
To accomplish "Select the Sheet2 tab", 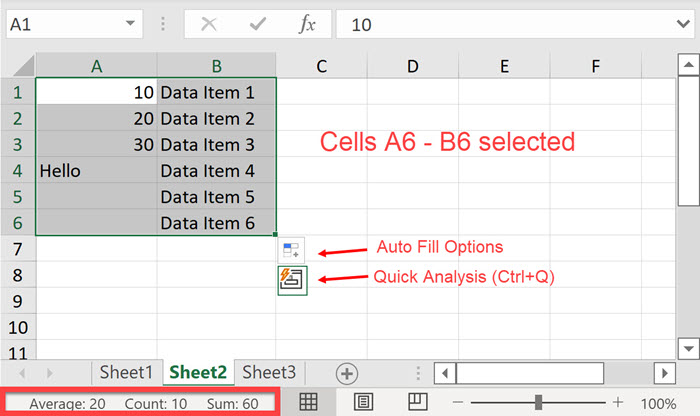I will 198,372.
